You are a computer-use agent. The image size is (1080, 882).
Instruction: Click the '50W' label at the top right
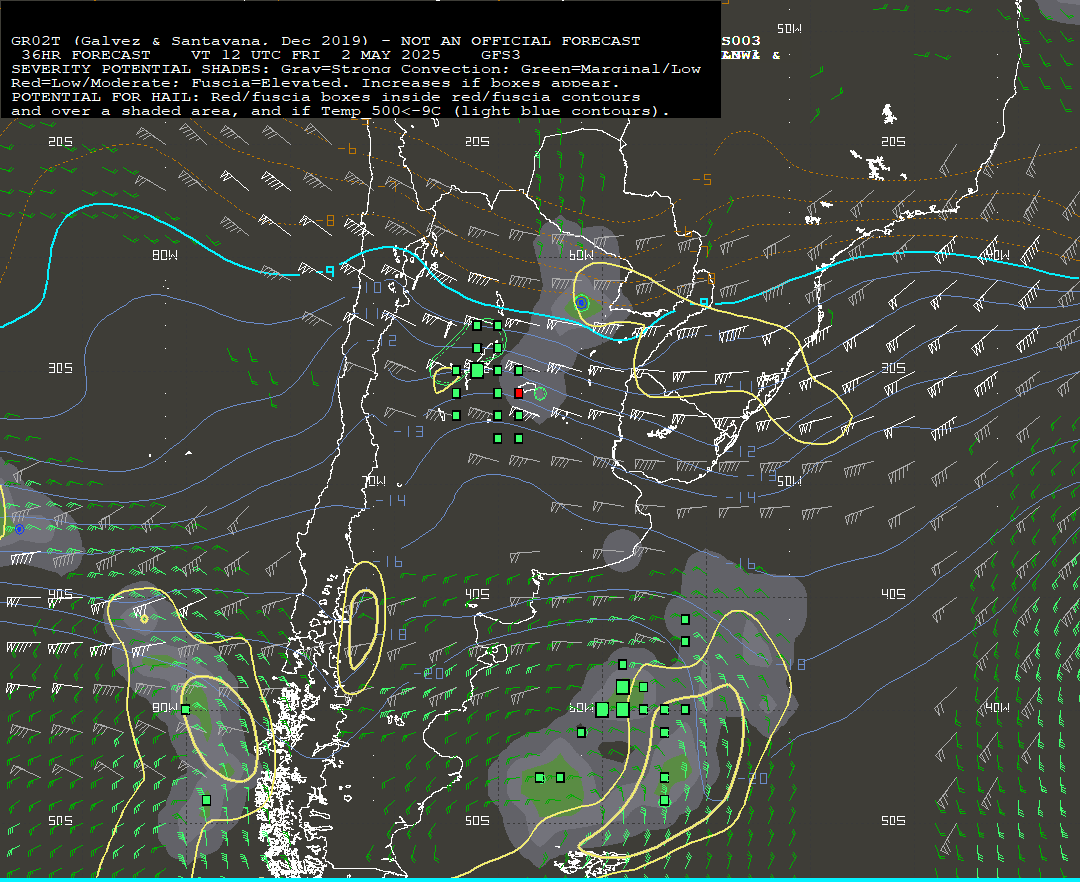(789, 28)
